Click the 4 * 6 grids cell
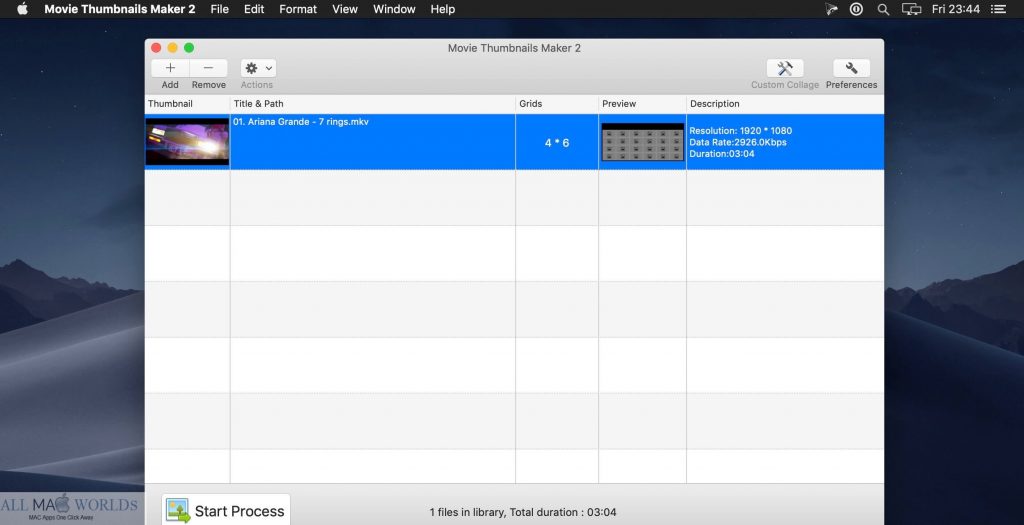Image resolution: width=1024 pixels, height=525 pixels. point(557,142)
